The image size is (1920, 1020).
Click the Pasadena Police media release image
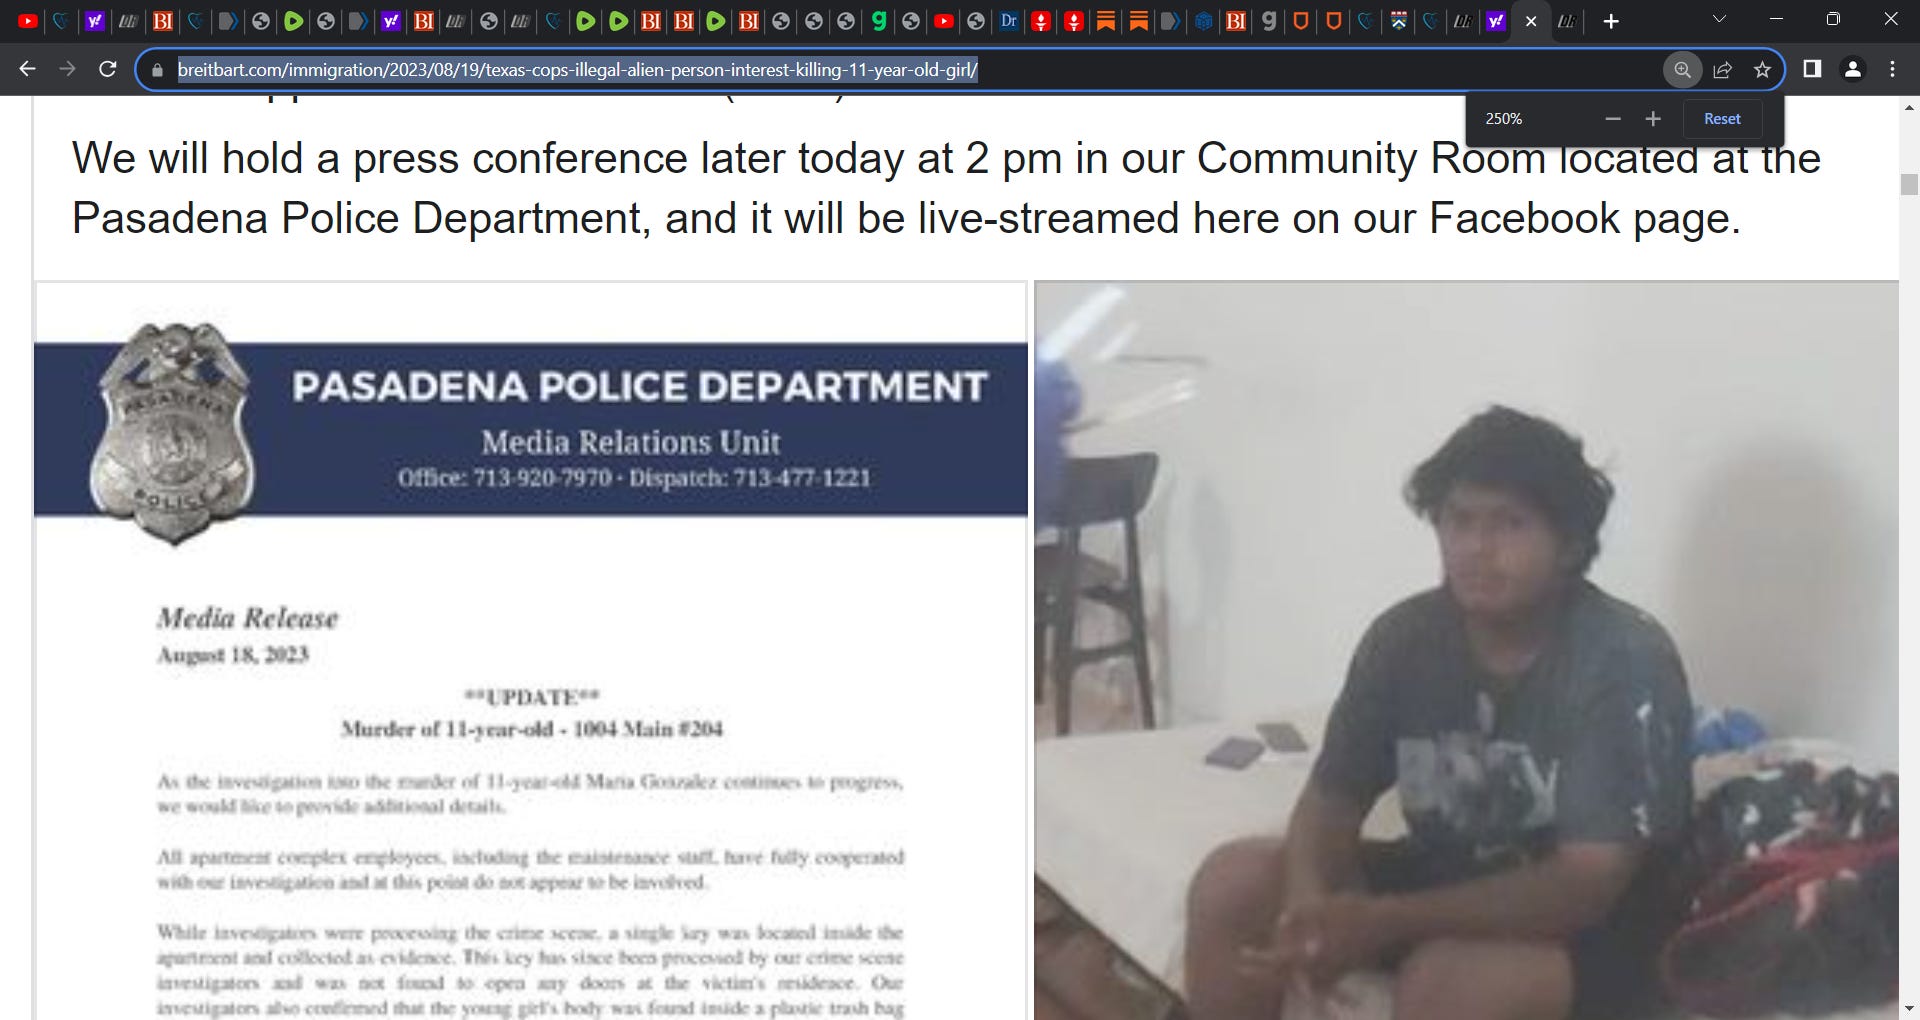pos(531,651)
